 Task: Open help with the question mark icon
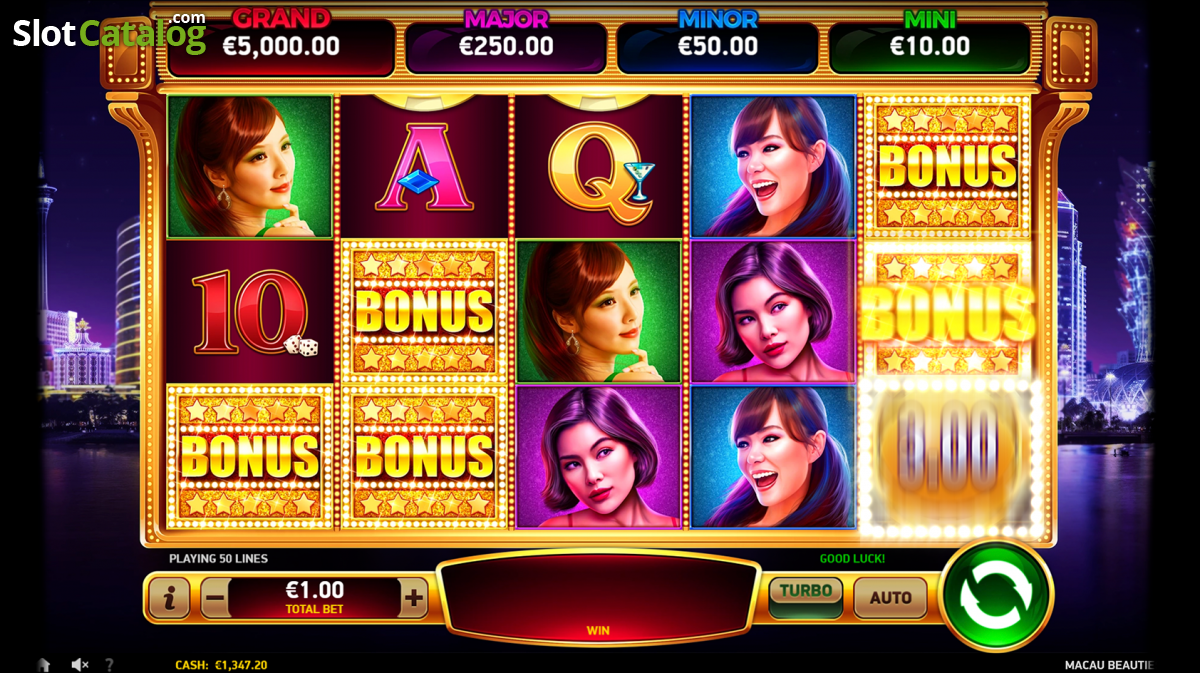coord(109,664)
